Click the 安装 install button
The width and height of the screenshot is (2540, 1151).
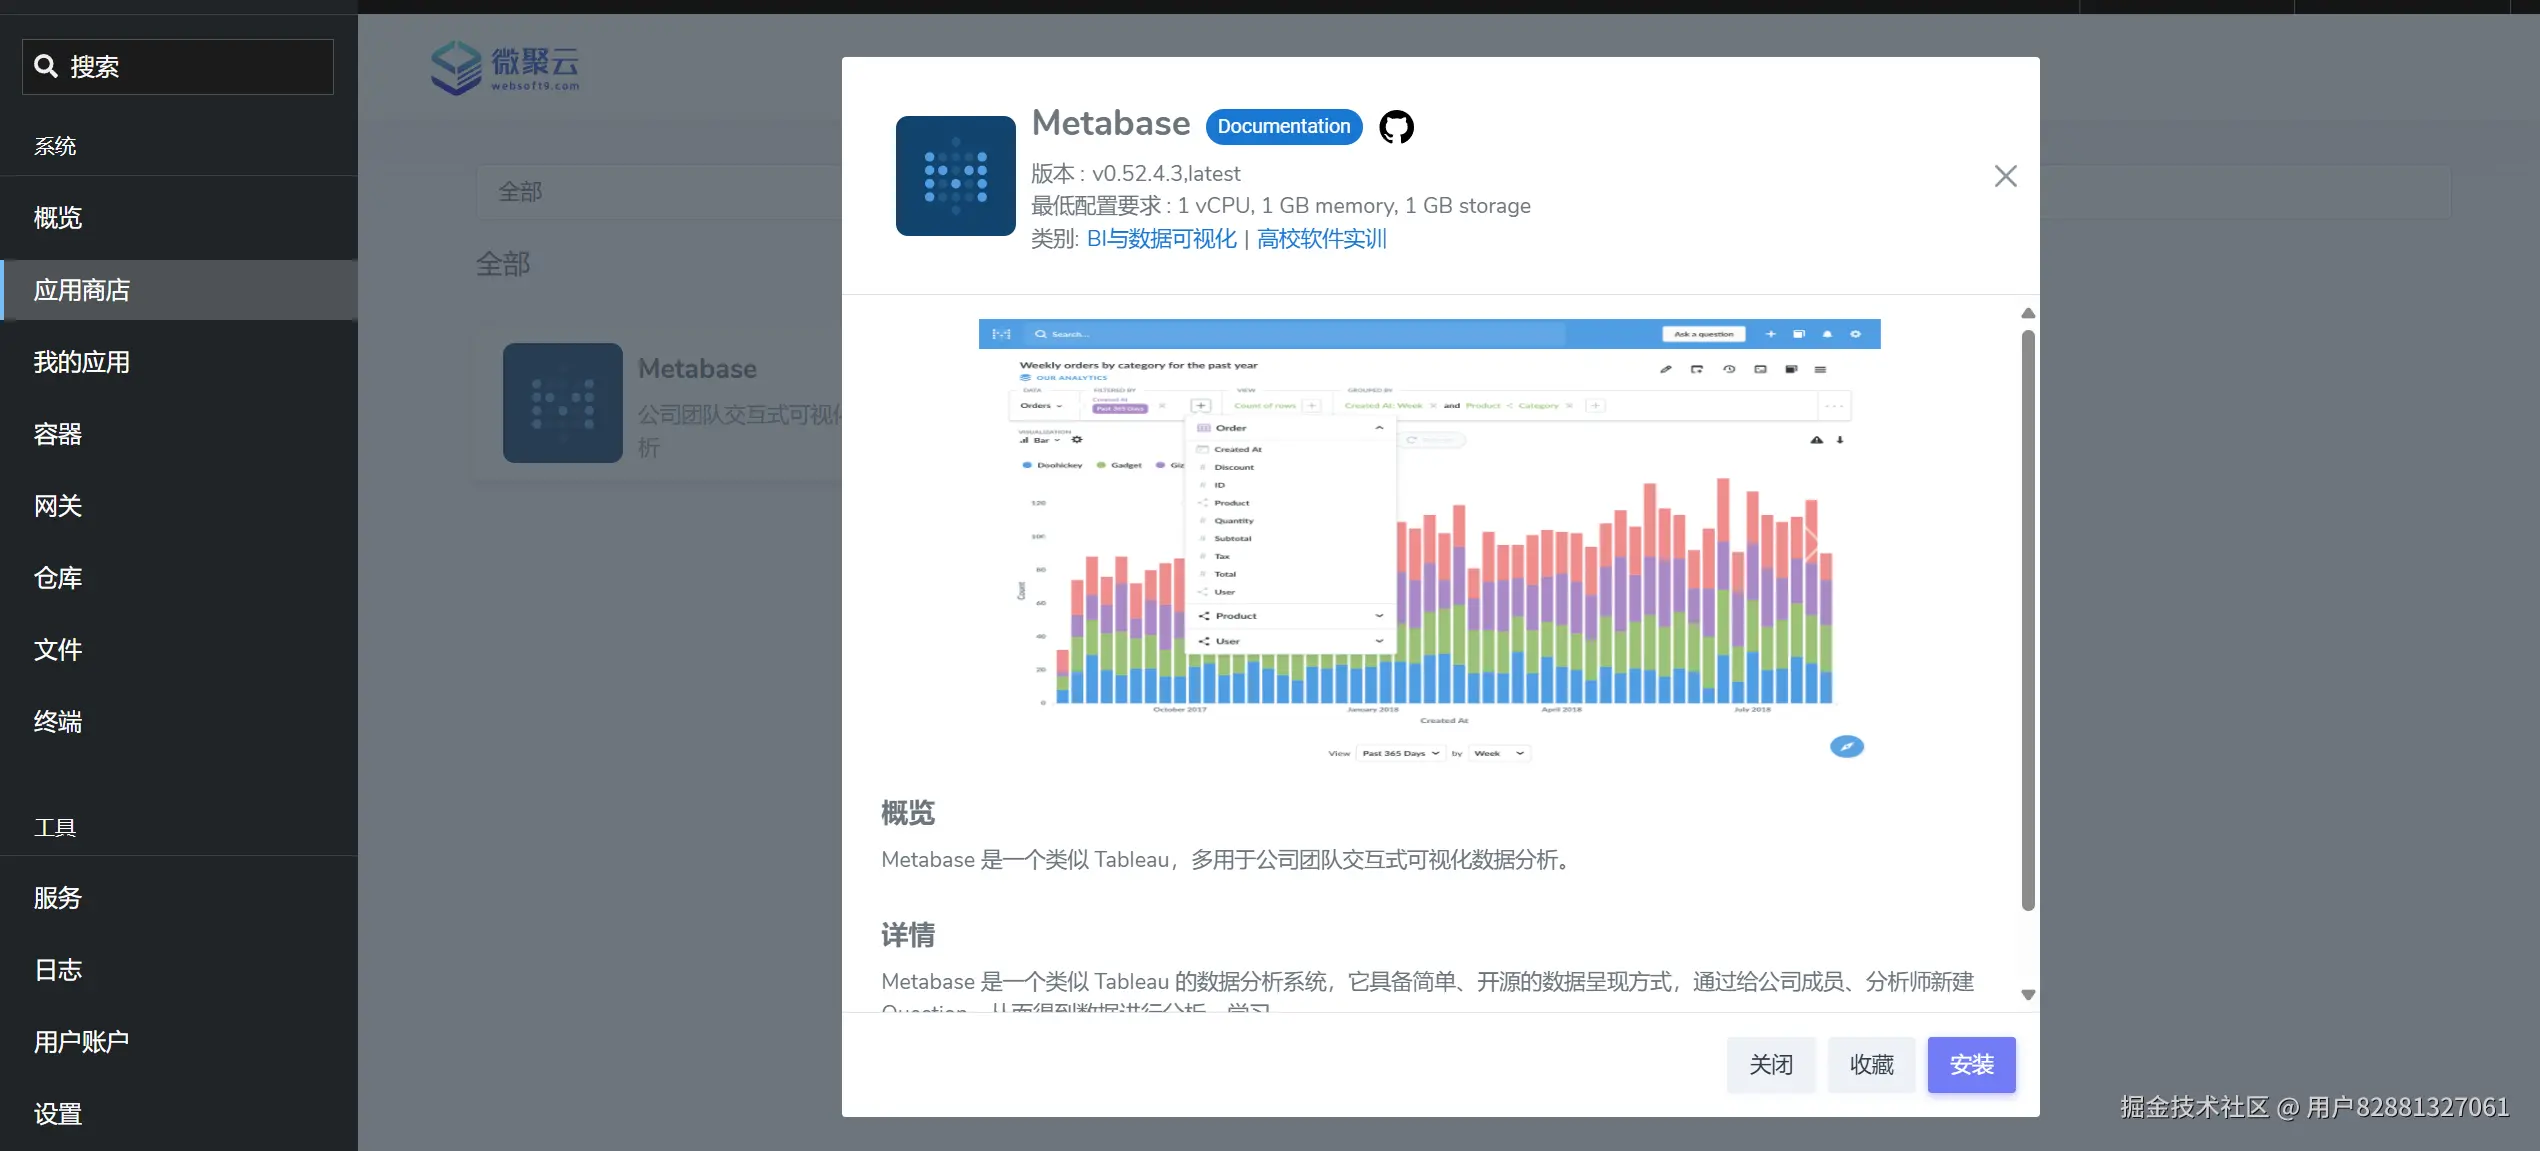(1971, 1064)
